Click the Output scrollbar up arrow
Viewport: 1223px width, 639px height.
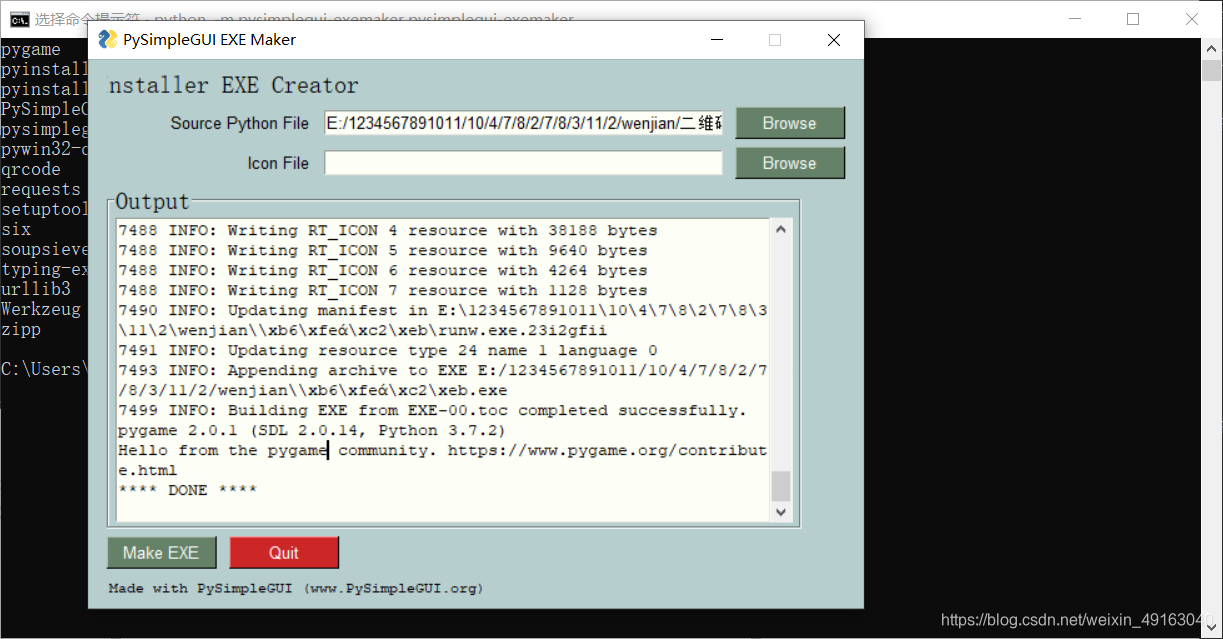pyautogui.click(x=781, y=230)
